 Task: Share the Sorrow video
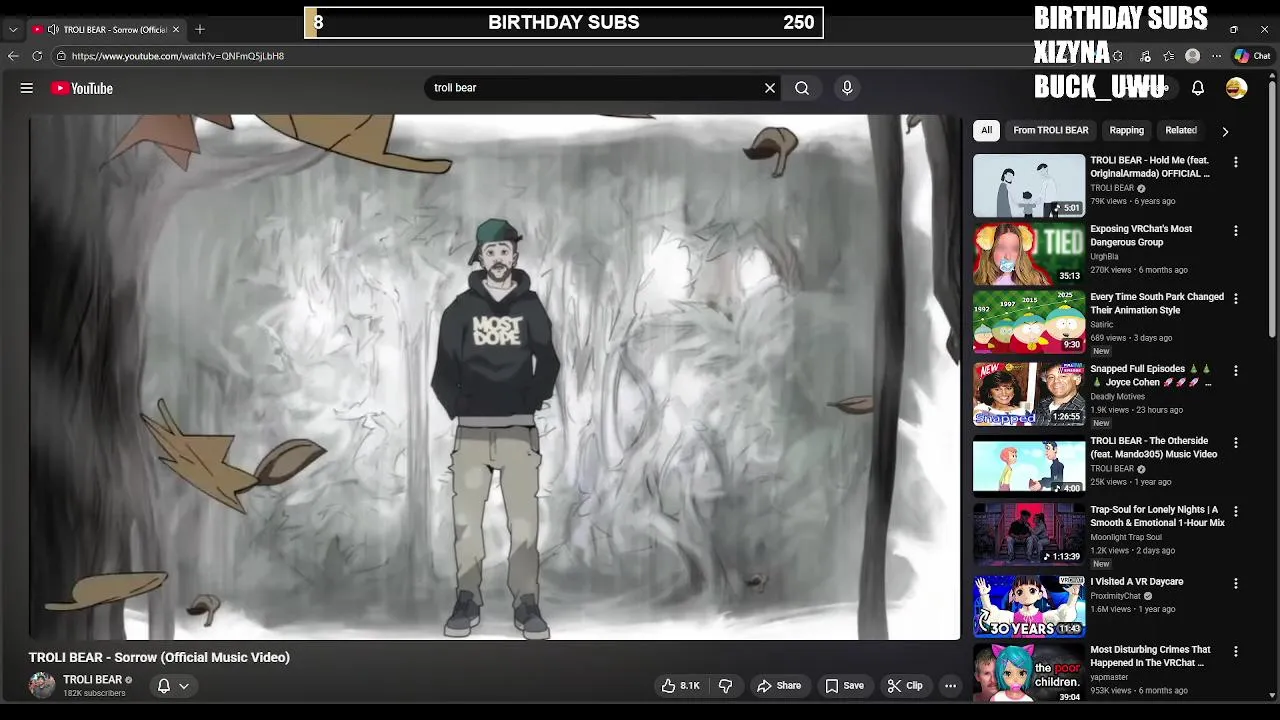click(779, 686)
